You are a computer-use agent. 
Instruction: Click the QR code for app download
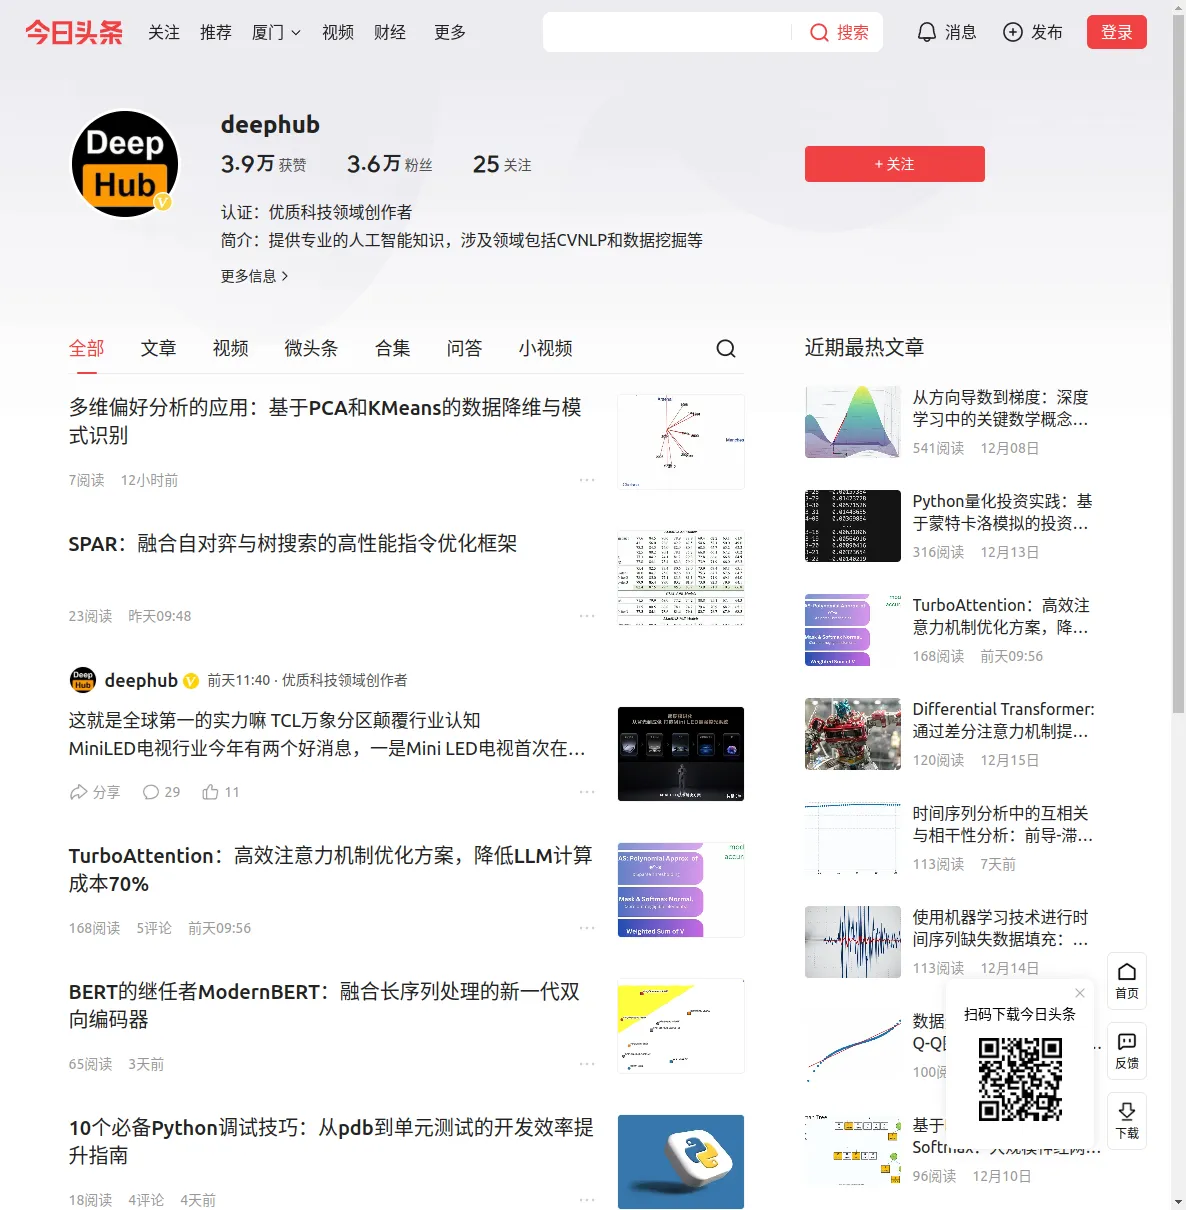(1020, 1079)
